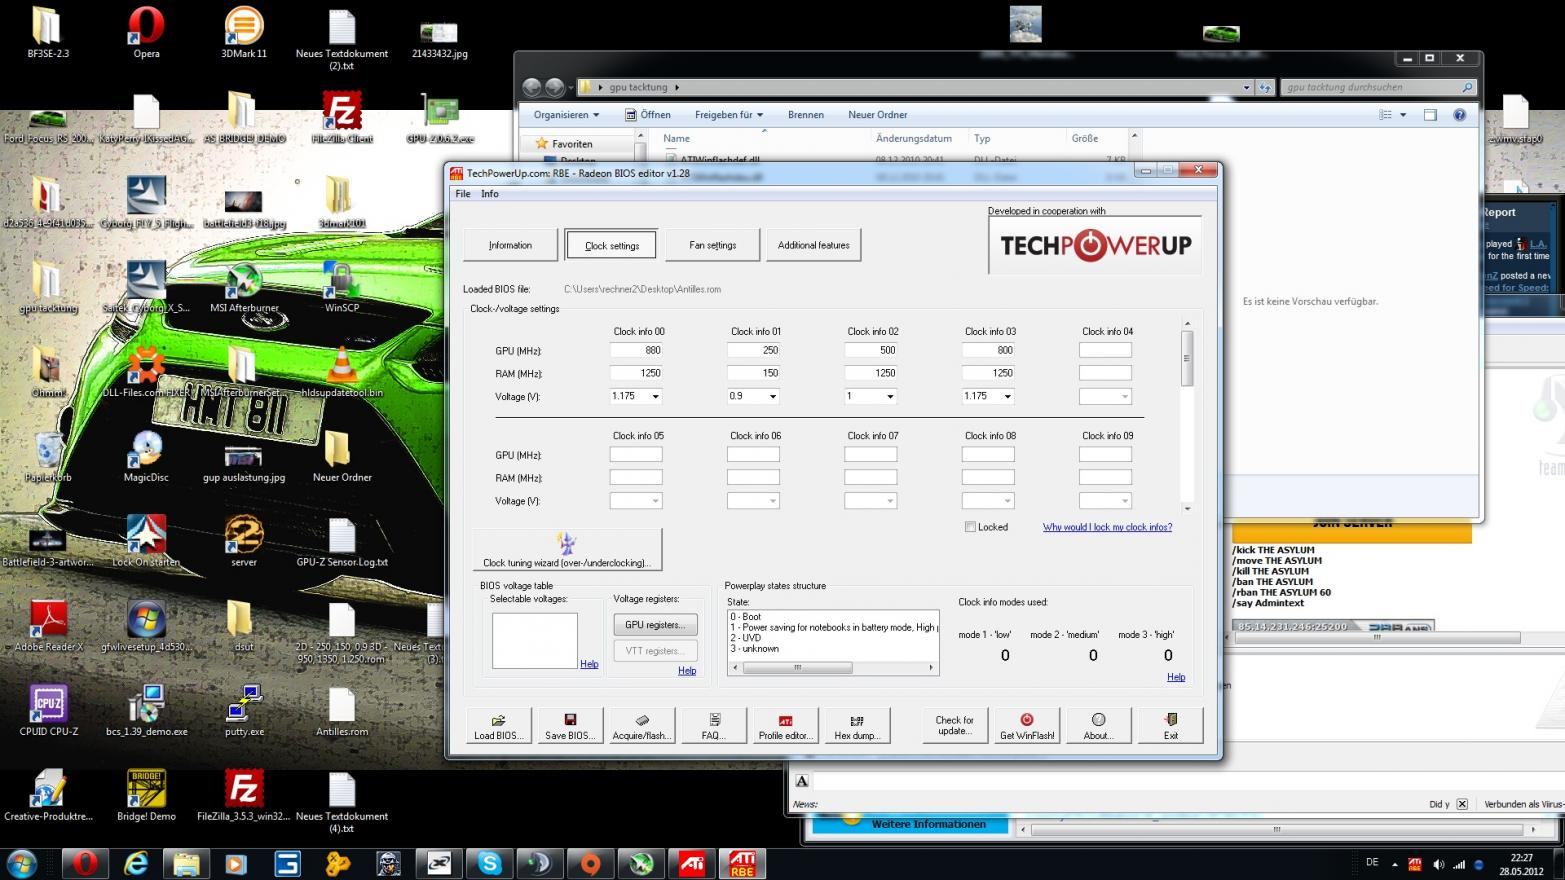Enable the Locked checkbox
The image size is (1565, 880).
(970, 527)
